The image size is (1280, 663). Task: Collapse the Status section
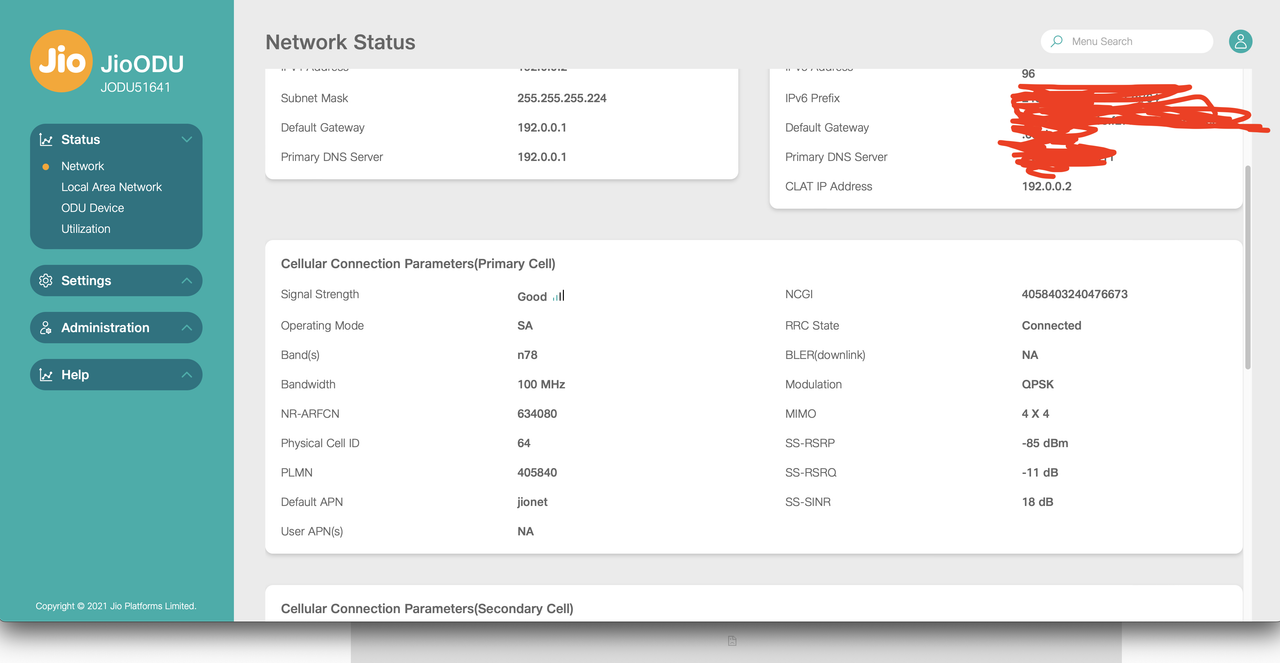click(186, 139)
